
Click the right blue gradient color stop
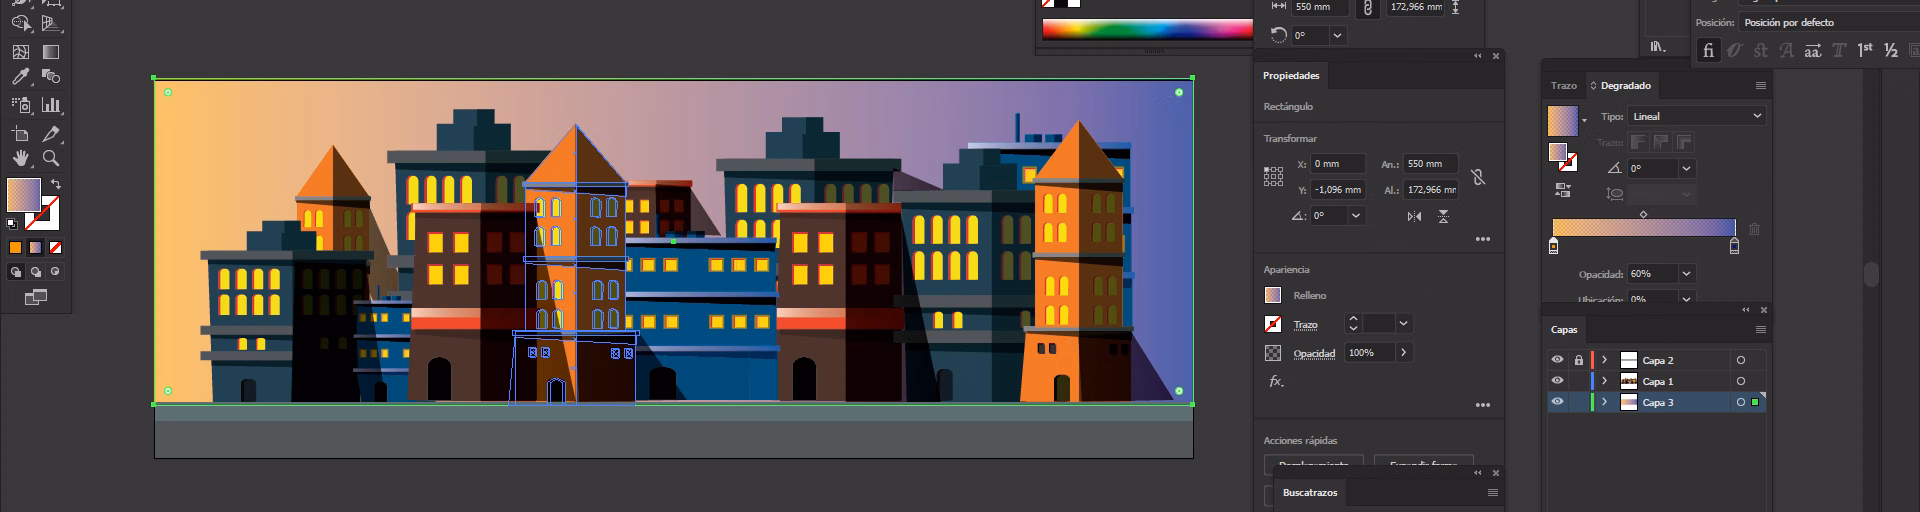point(1734,246)
